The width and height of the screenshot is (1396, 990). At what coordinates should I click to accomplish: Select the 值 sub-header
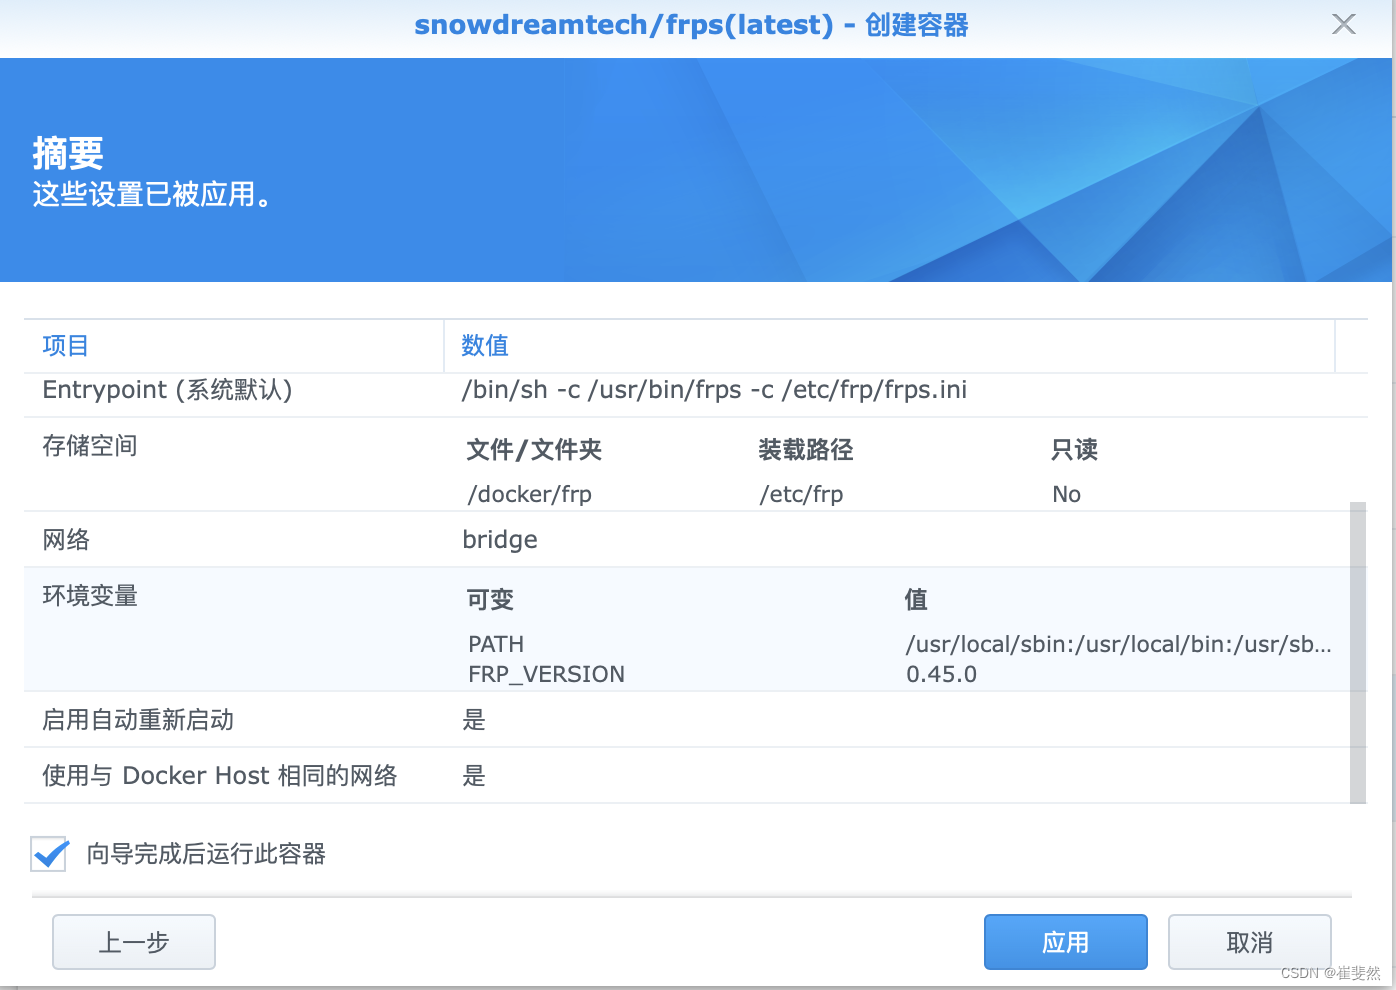coord(916,600)
